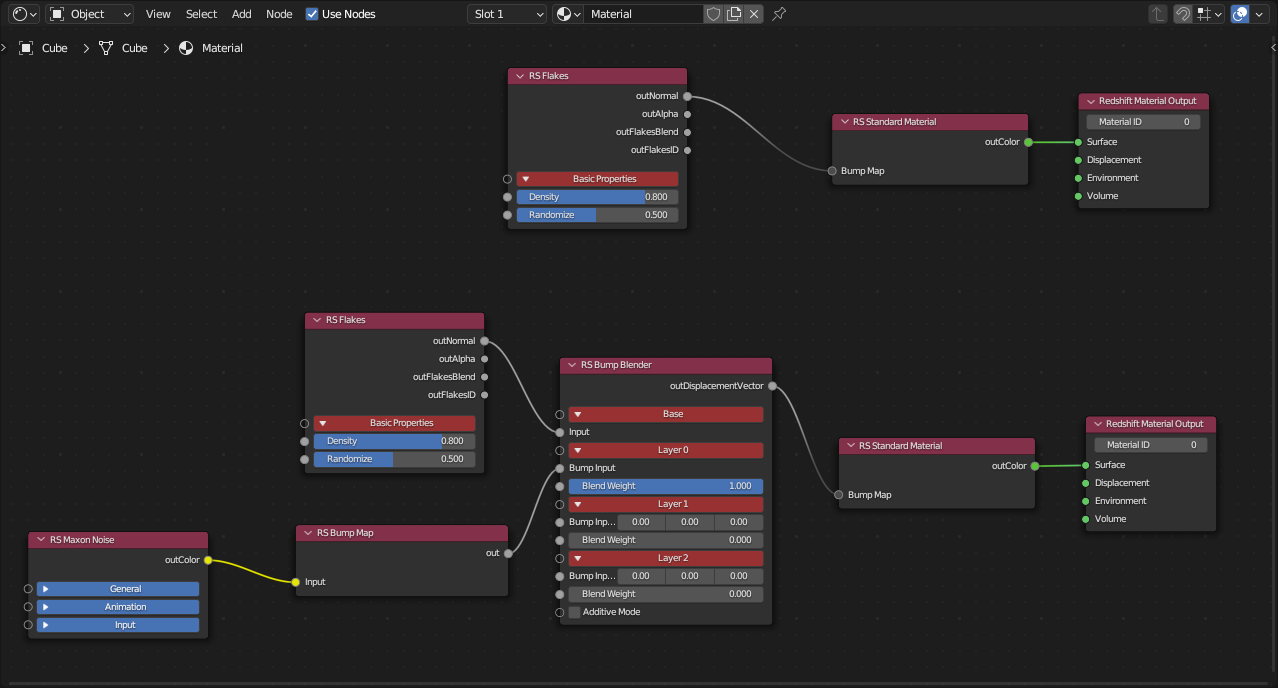This screenshot has height=688, width=1278.
Task: Click the yellow outColor socket on RS Maxon Noise
Action: tap(208, 560)
